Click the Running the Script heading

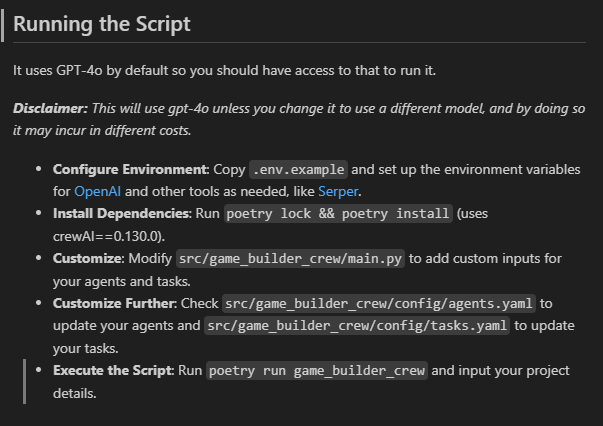coord(102,24)
